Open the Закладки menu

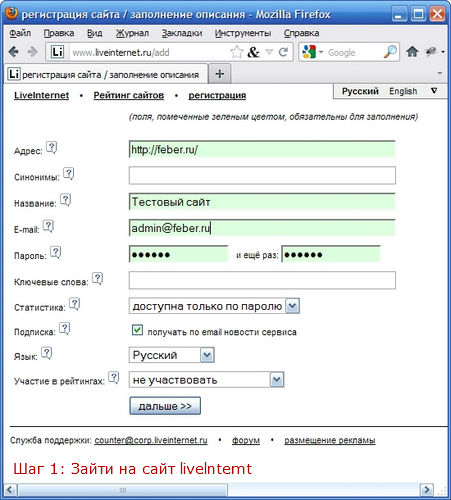click(182, 33)
